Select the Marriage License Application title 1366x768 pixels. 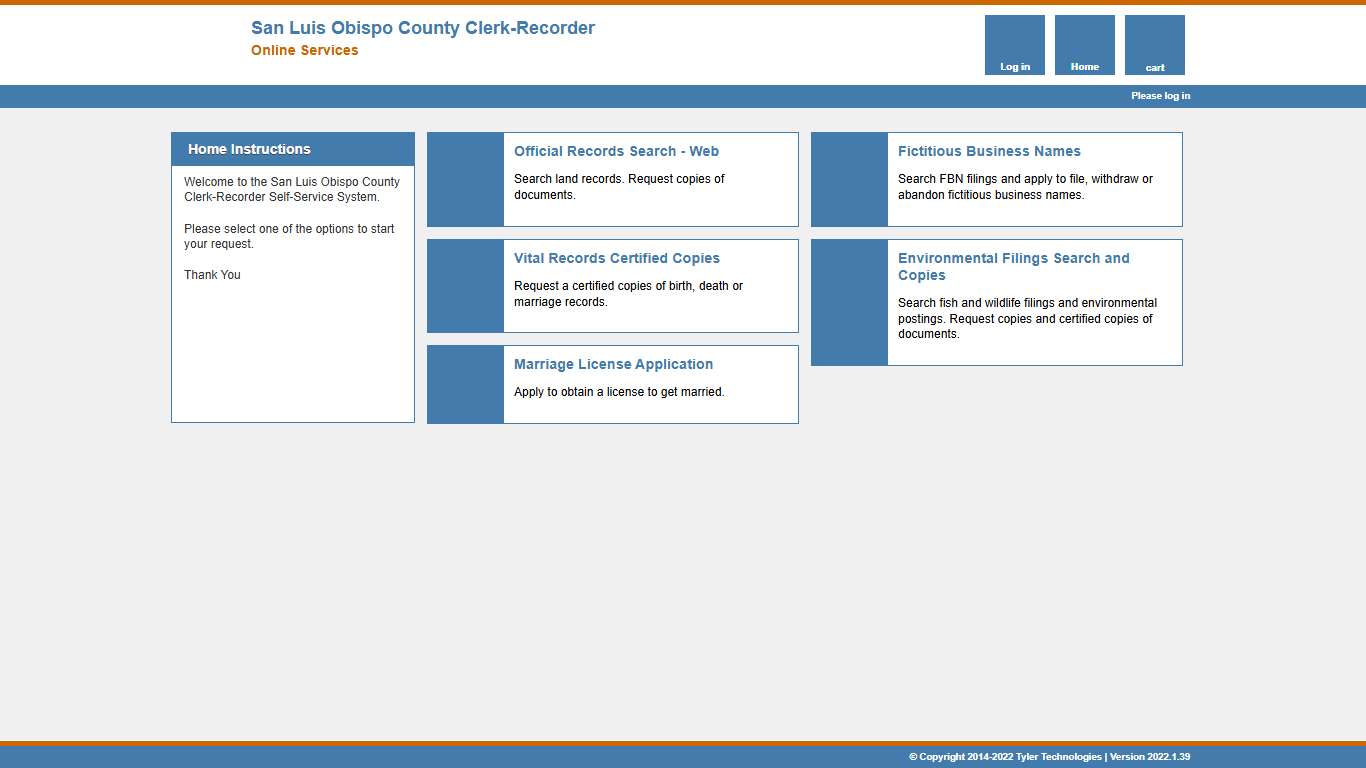613,365
